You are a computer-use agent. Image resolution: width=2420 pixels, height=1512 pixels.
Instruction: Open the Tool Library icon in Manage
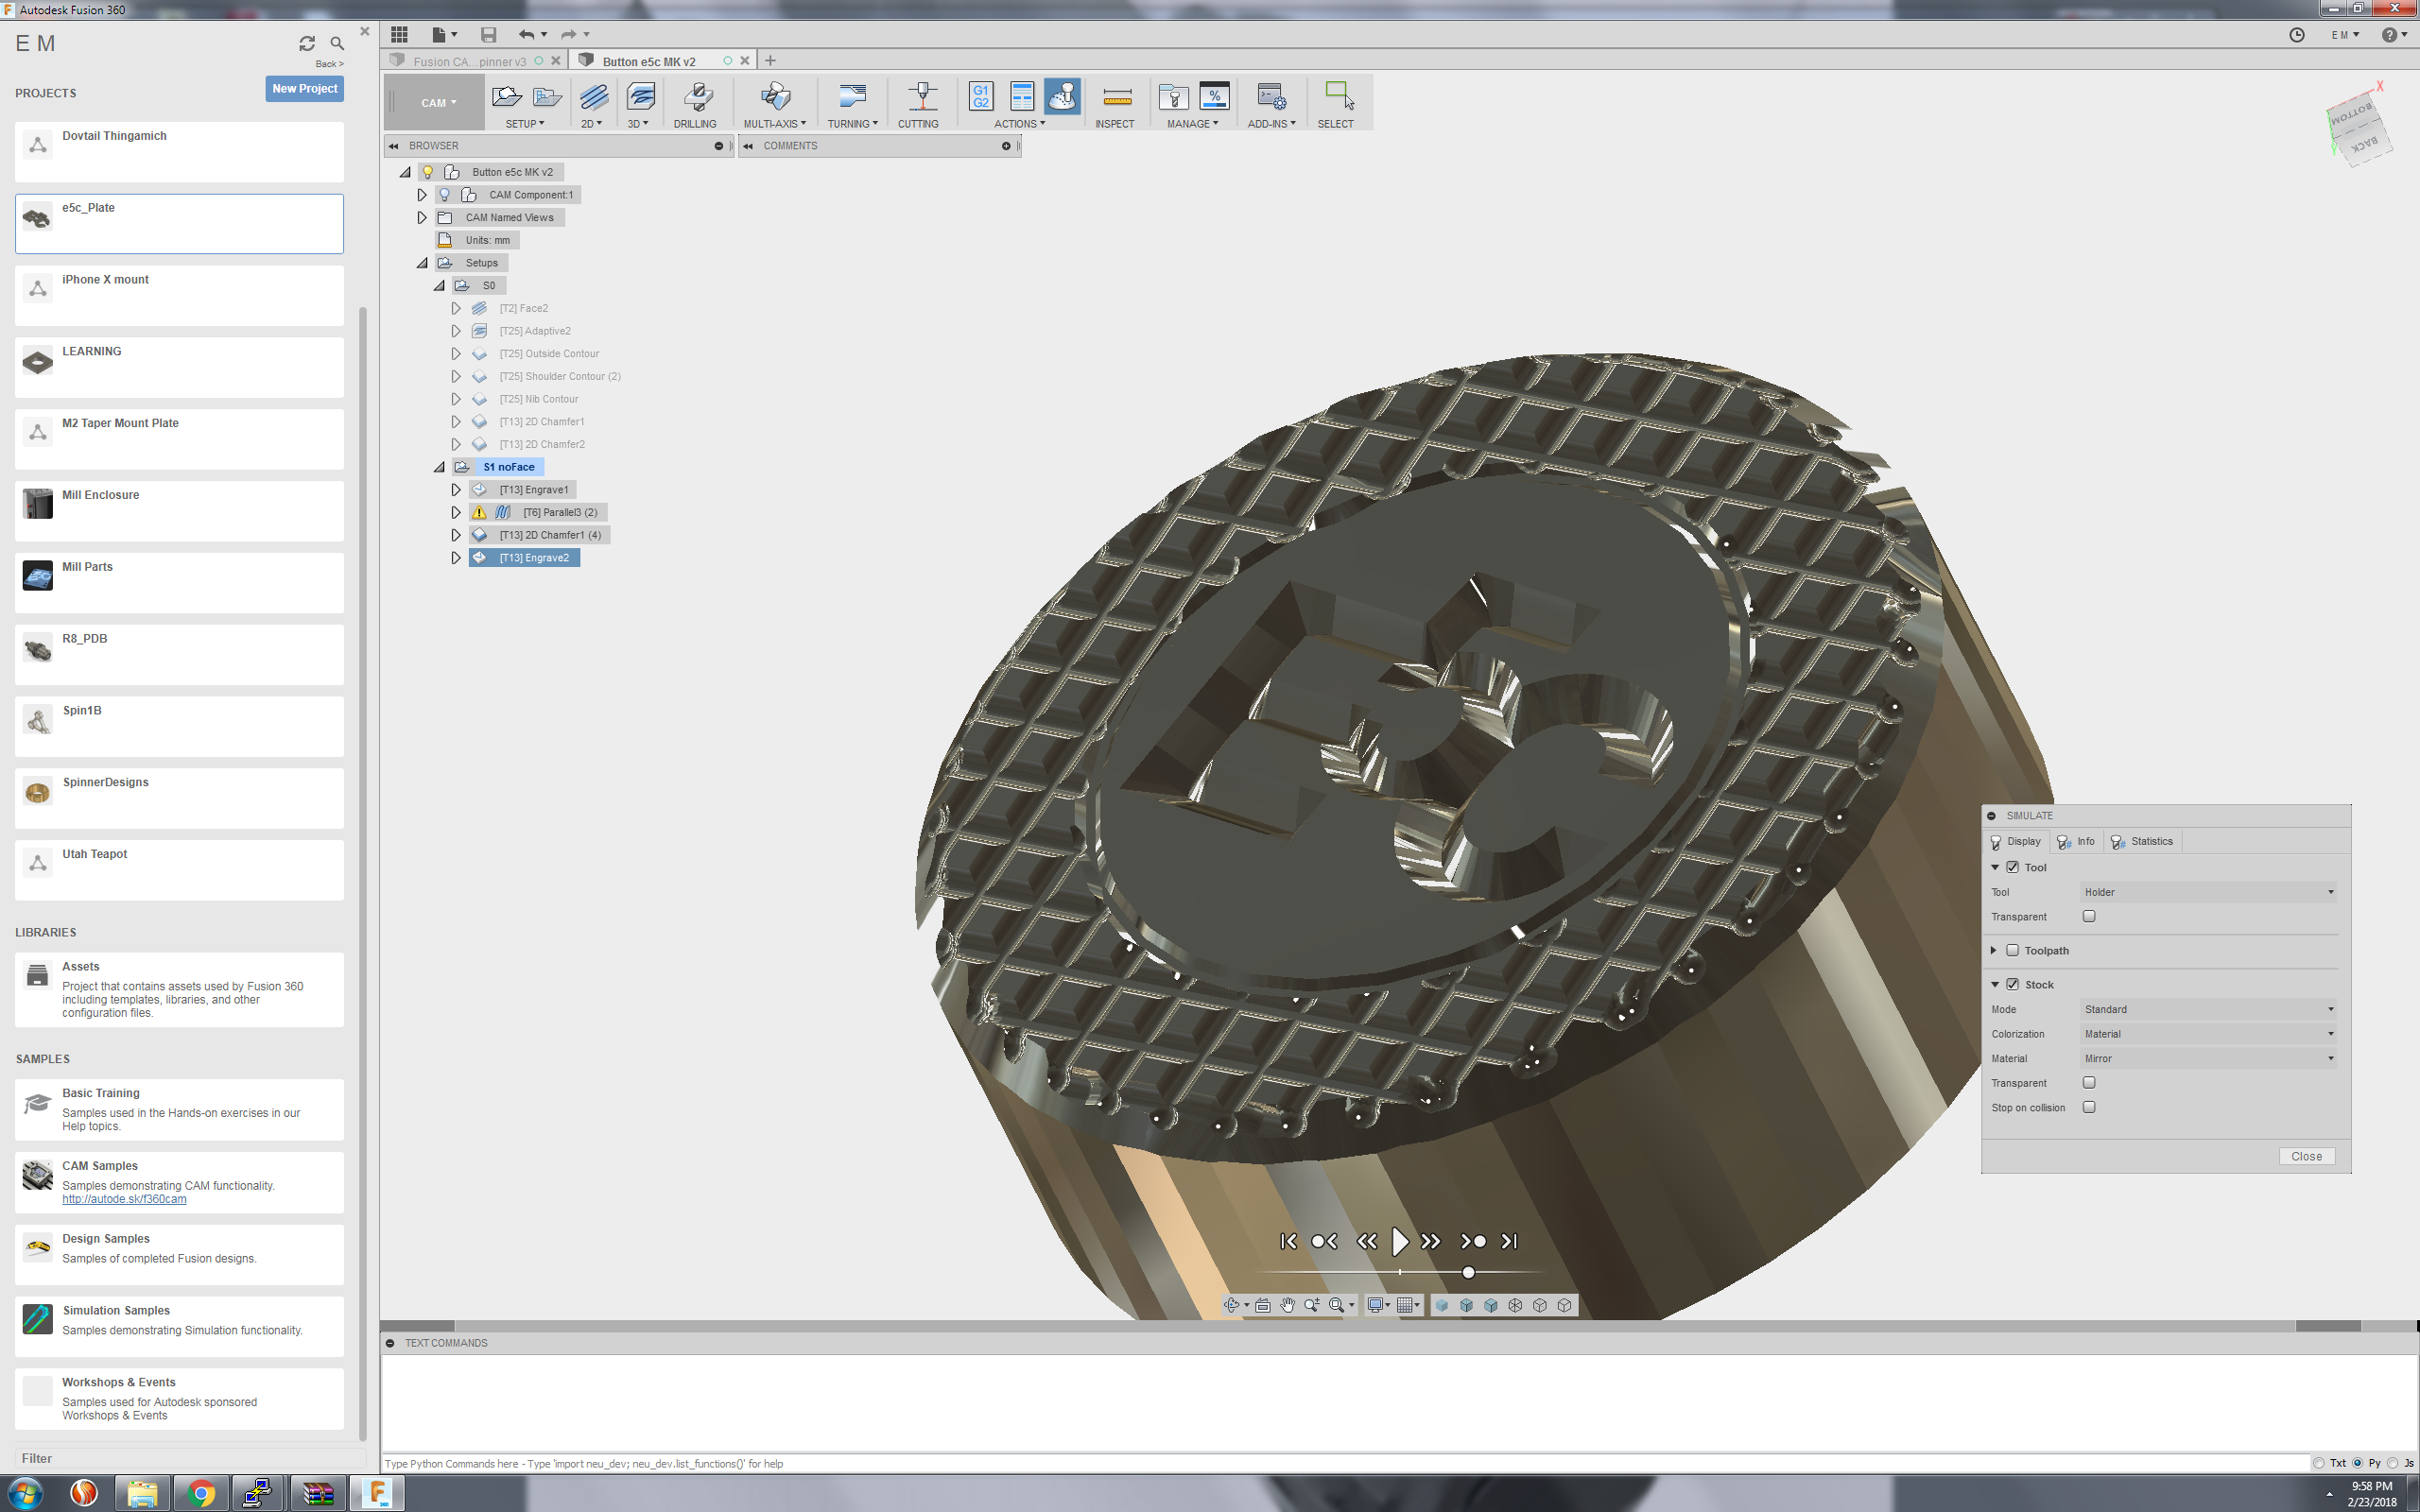coord(1173,97)
